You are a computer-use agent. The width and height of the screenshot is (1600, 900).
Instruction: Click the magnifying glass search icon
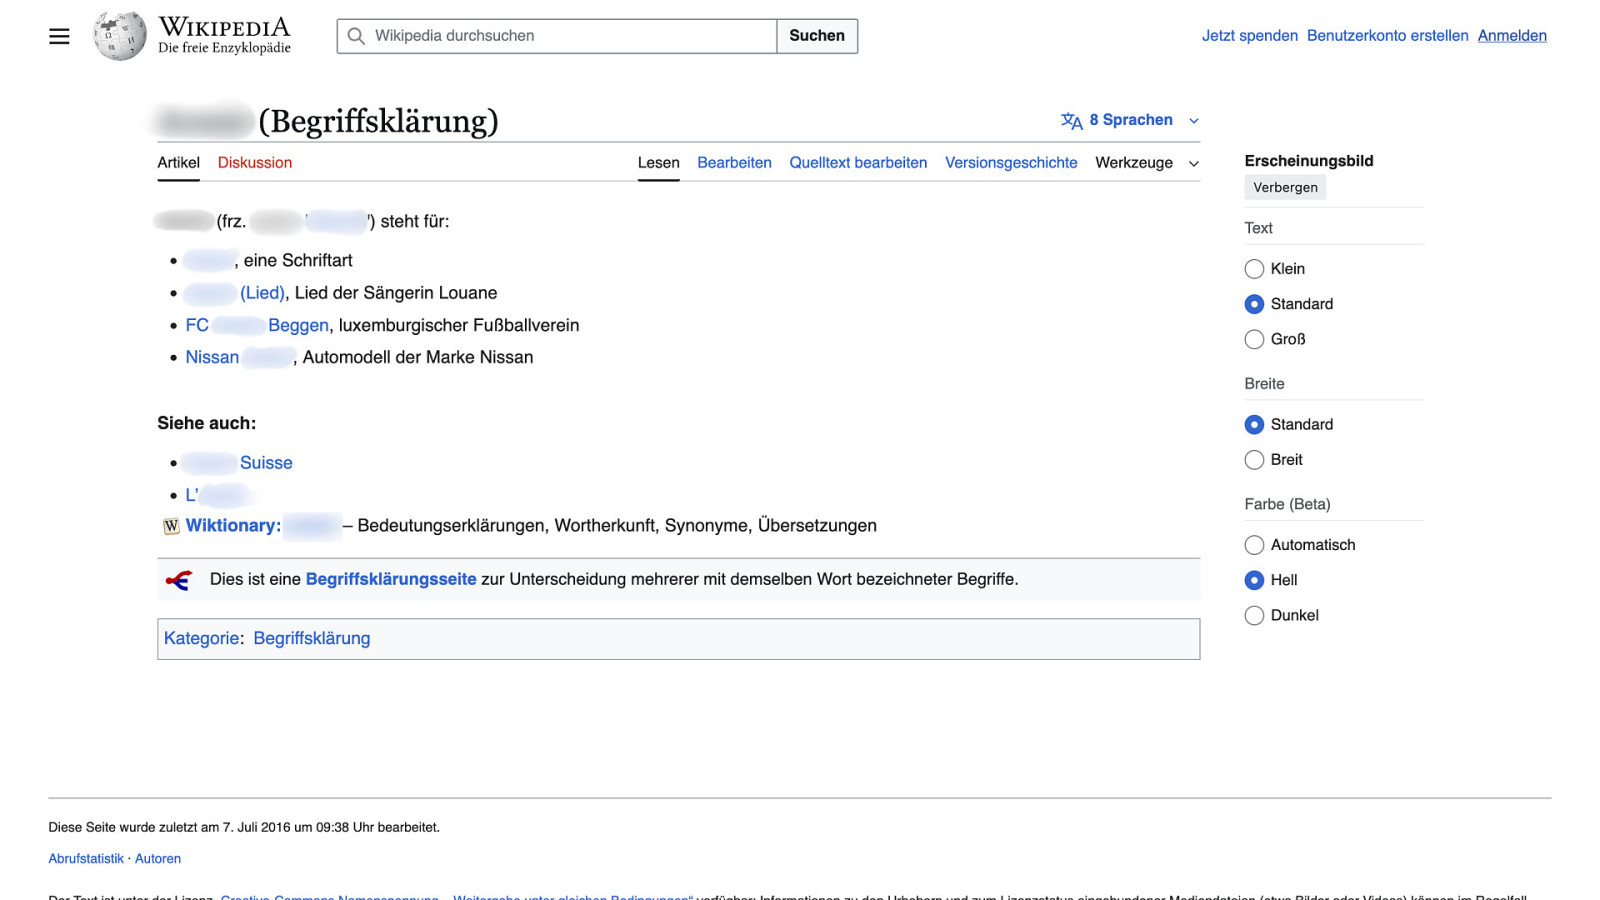coord(356,36)
